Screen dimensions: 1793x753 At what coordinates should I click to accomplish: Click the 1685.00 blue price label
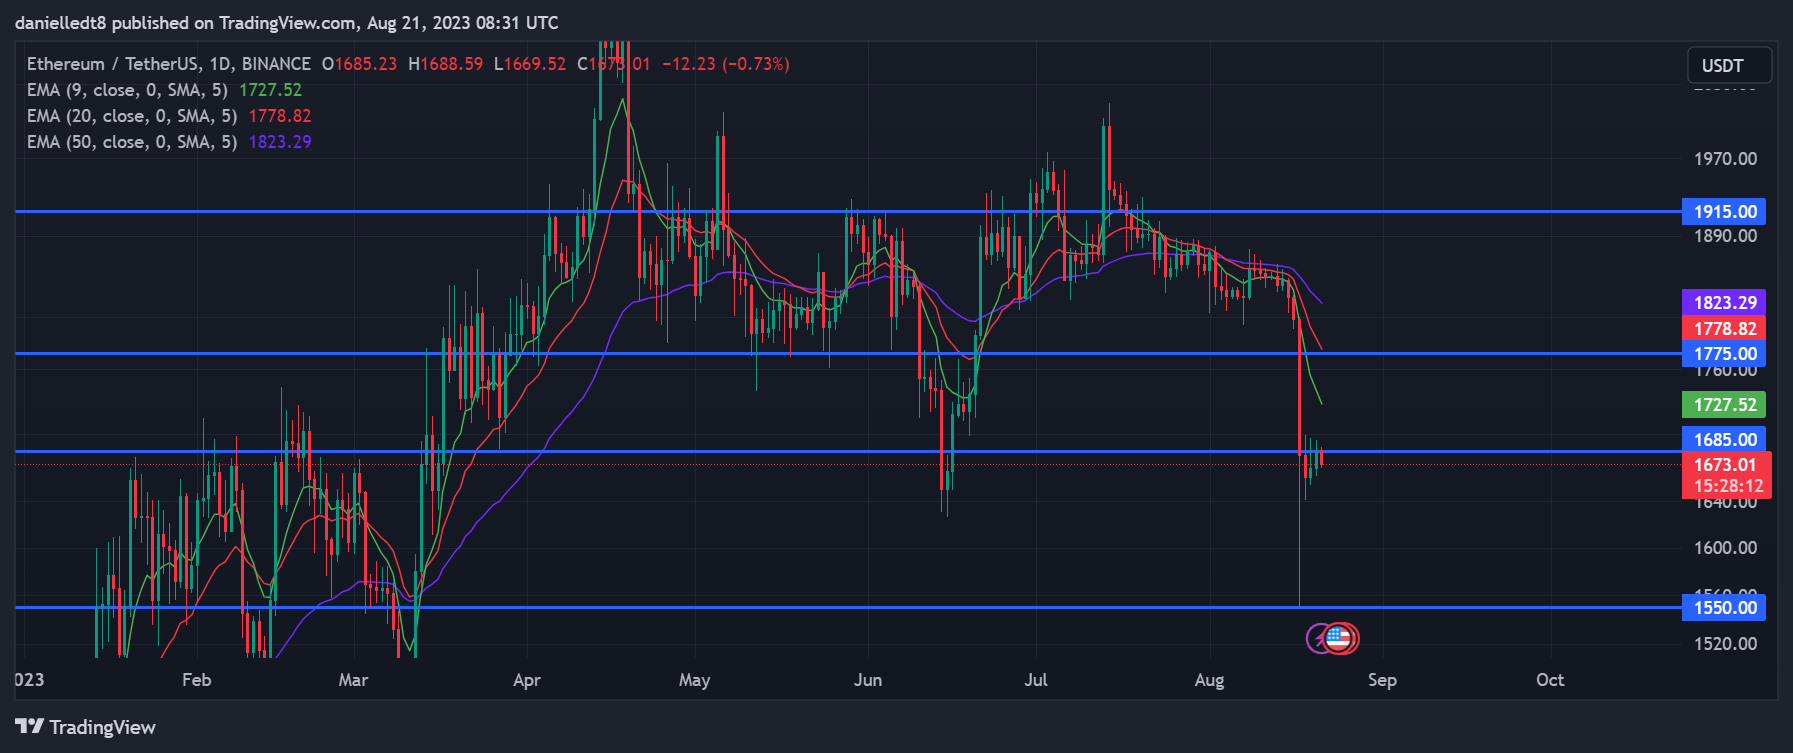point(1724,440)
